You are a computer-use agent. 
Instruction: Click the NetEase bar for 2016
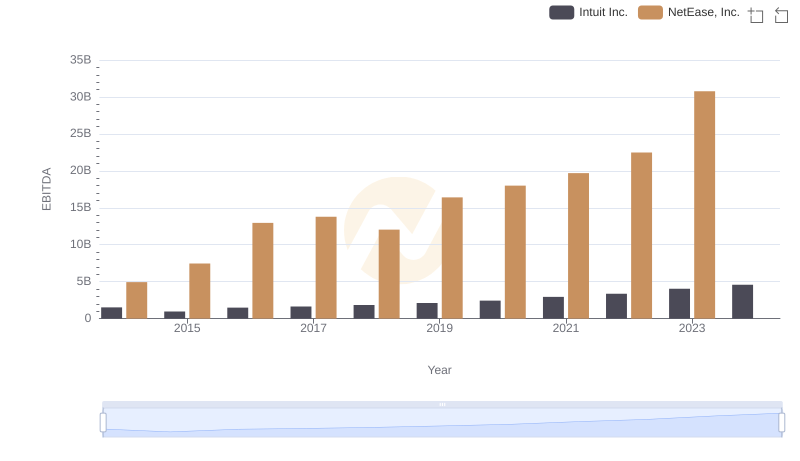pyautogui.click(x=263, y=271)
